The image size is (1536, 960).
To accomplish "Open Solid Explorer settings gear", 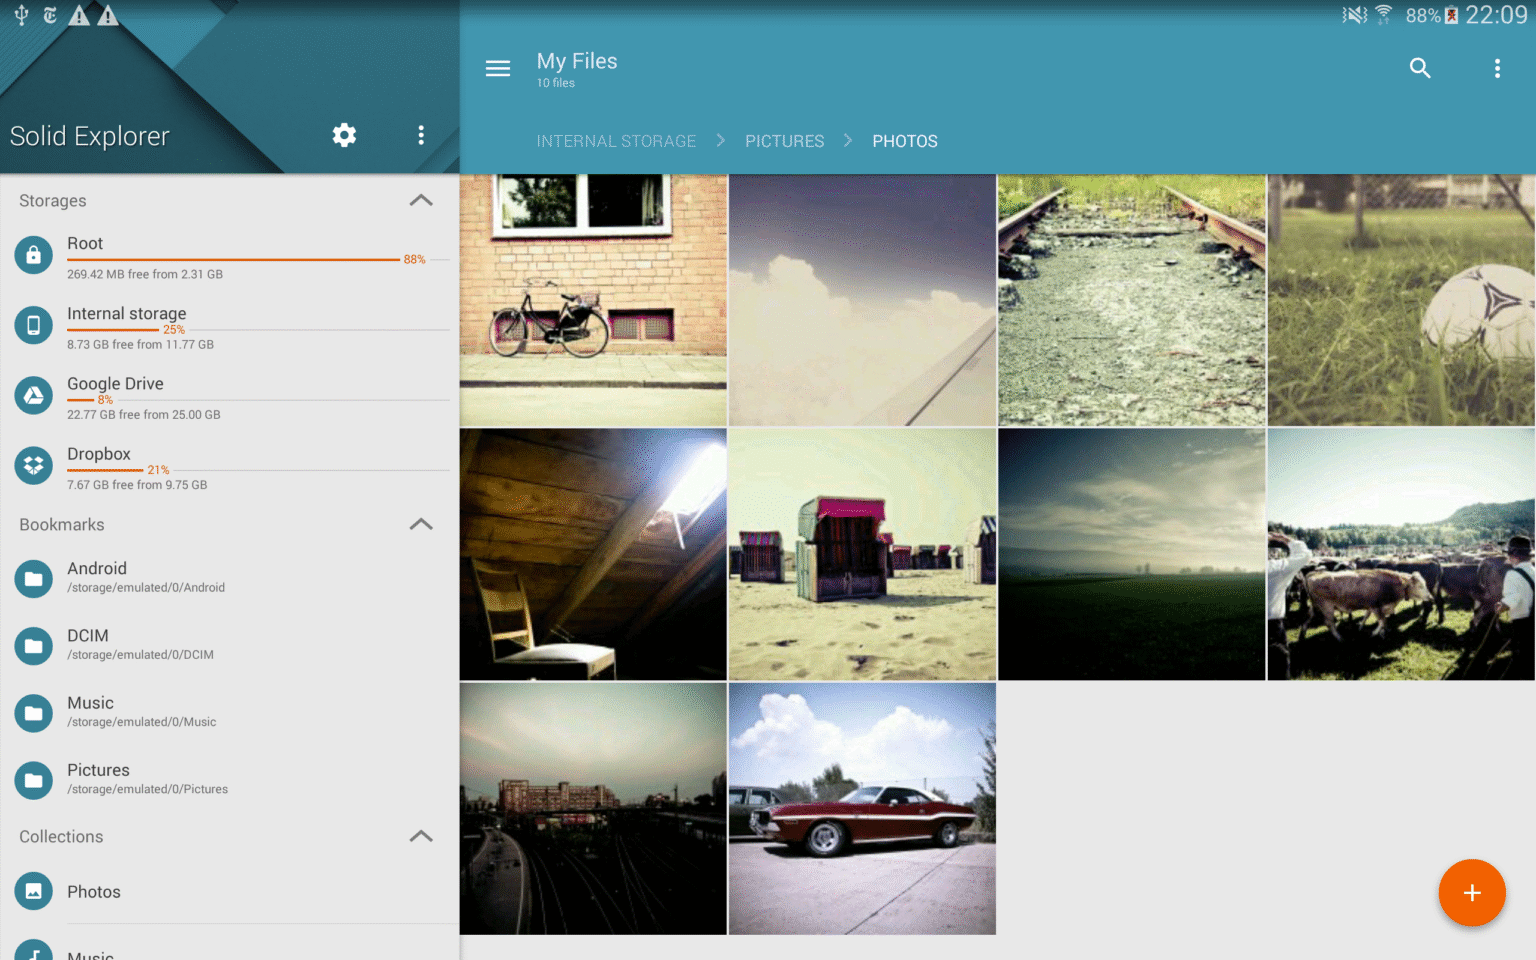I will (344, 135).
